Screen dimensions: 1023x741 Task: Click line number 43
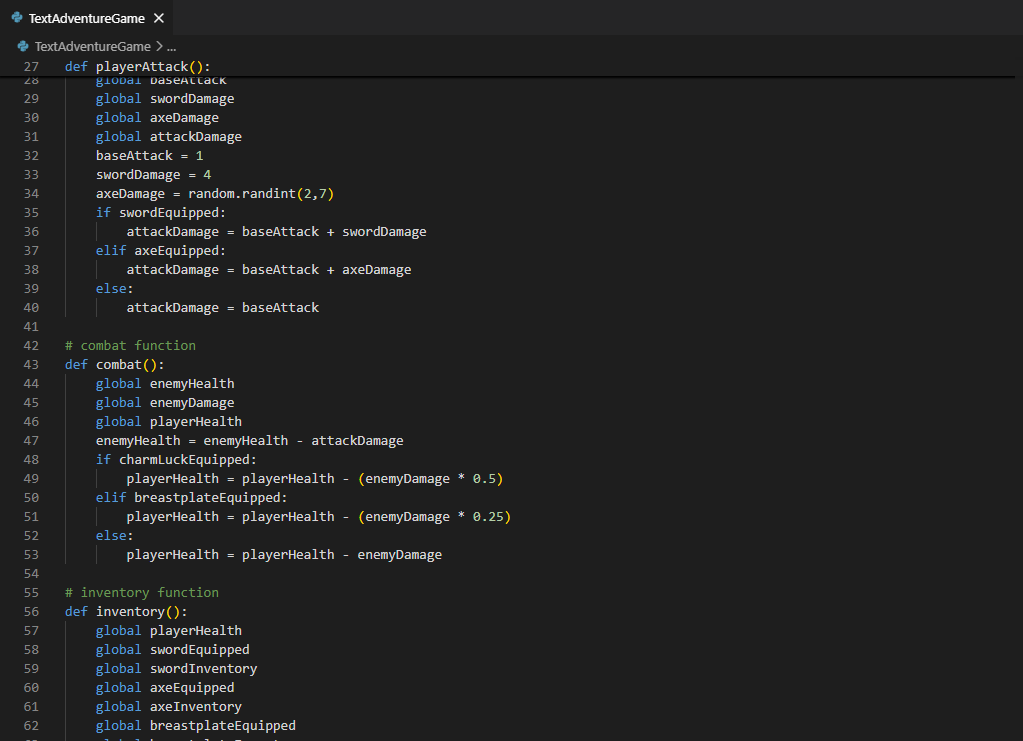click(x=31, y=365)
